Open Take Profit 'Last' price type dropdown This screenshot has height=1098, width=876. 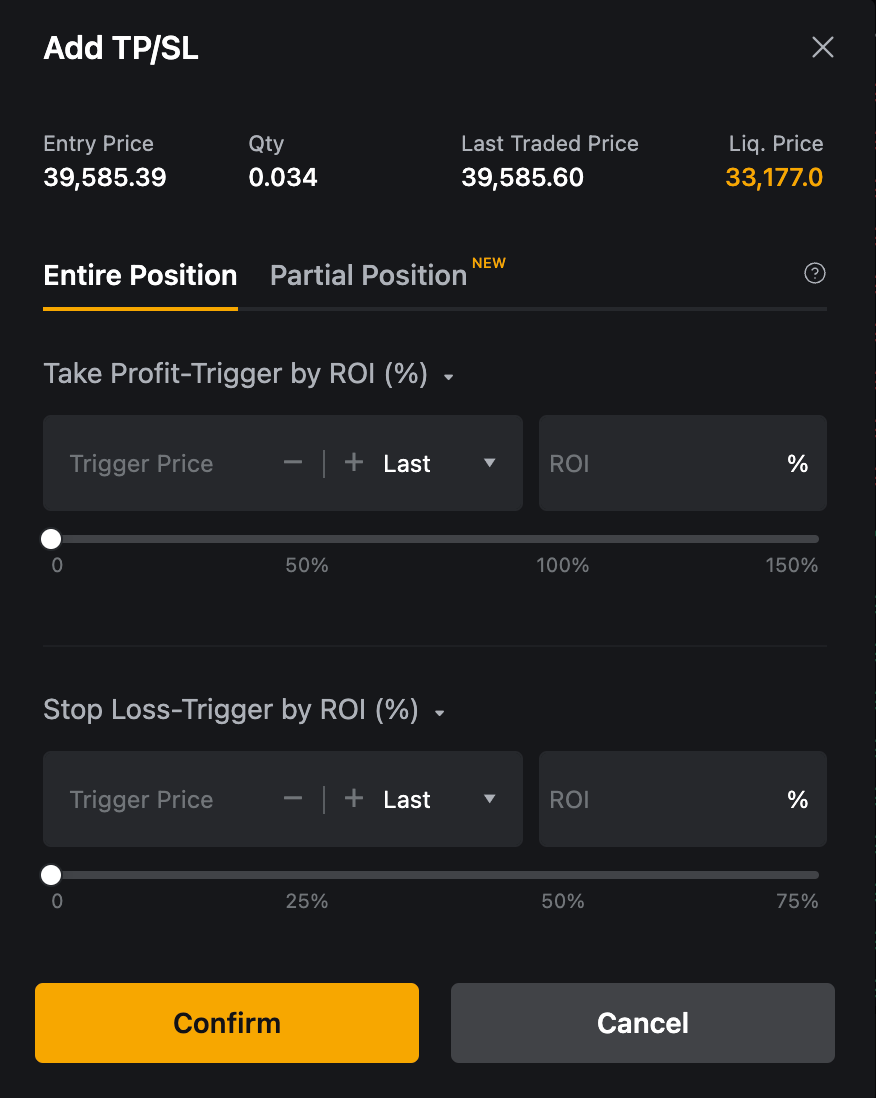[x=439, y=463]
